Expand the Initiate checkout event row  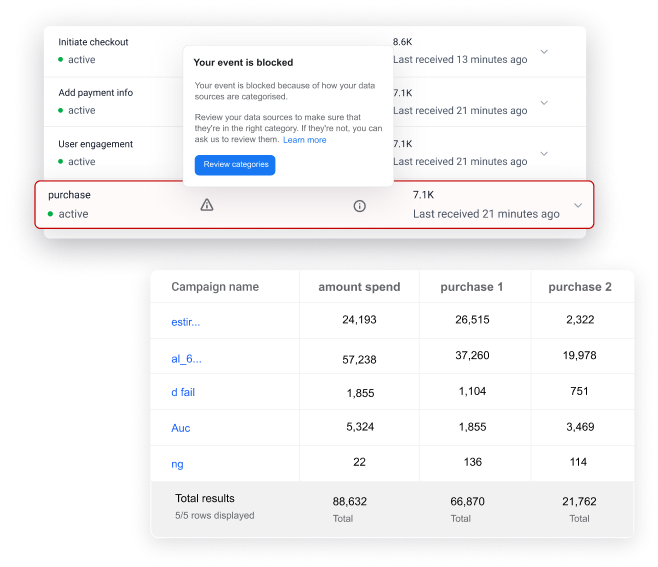coord(544,51)
